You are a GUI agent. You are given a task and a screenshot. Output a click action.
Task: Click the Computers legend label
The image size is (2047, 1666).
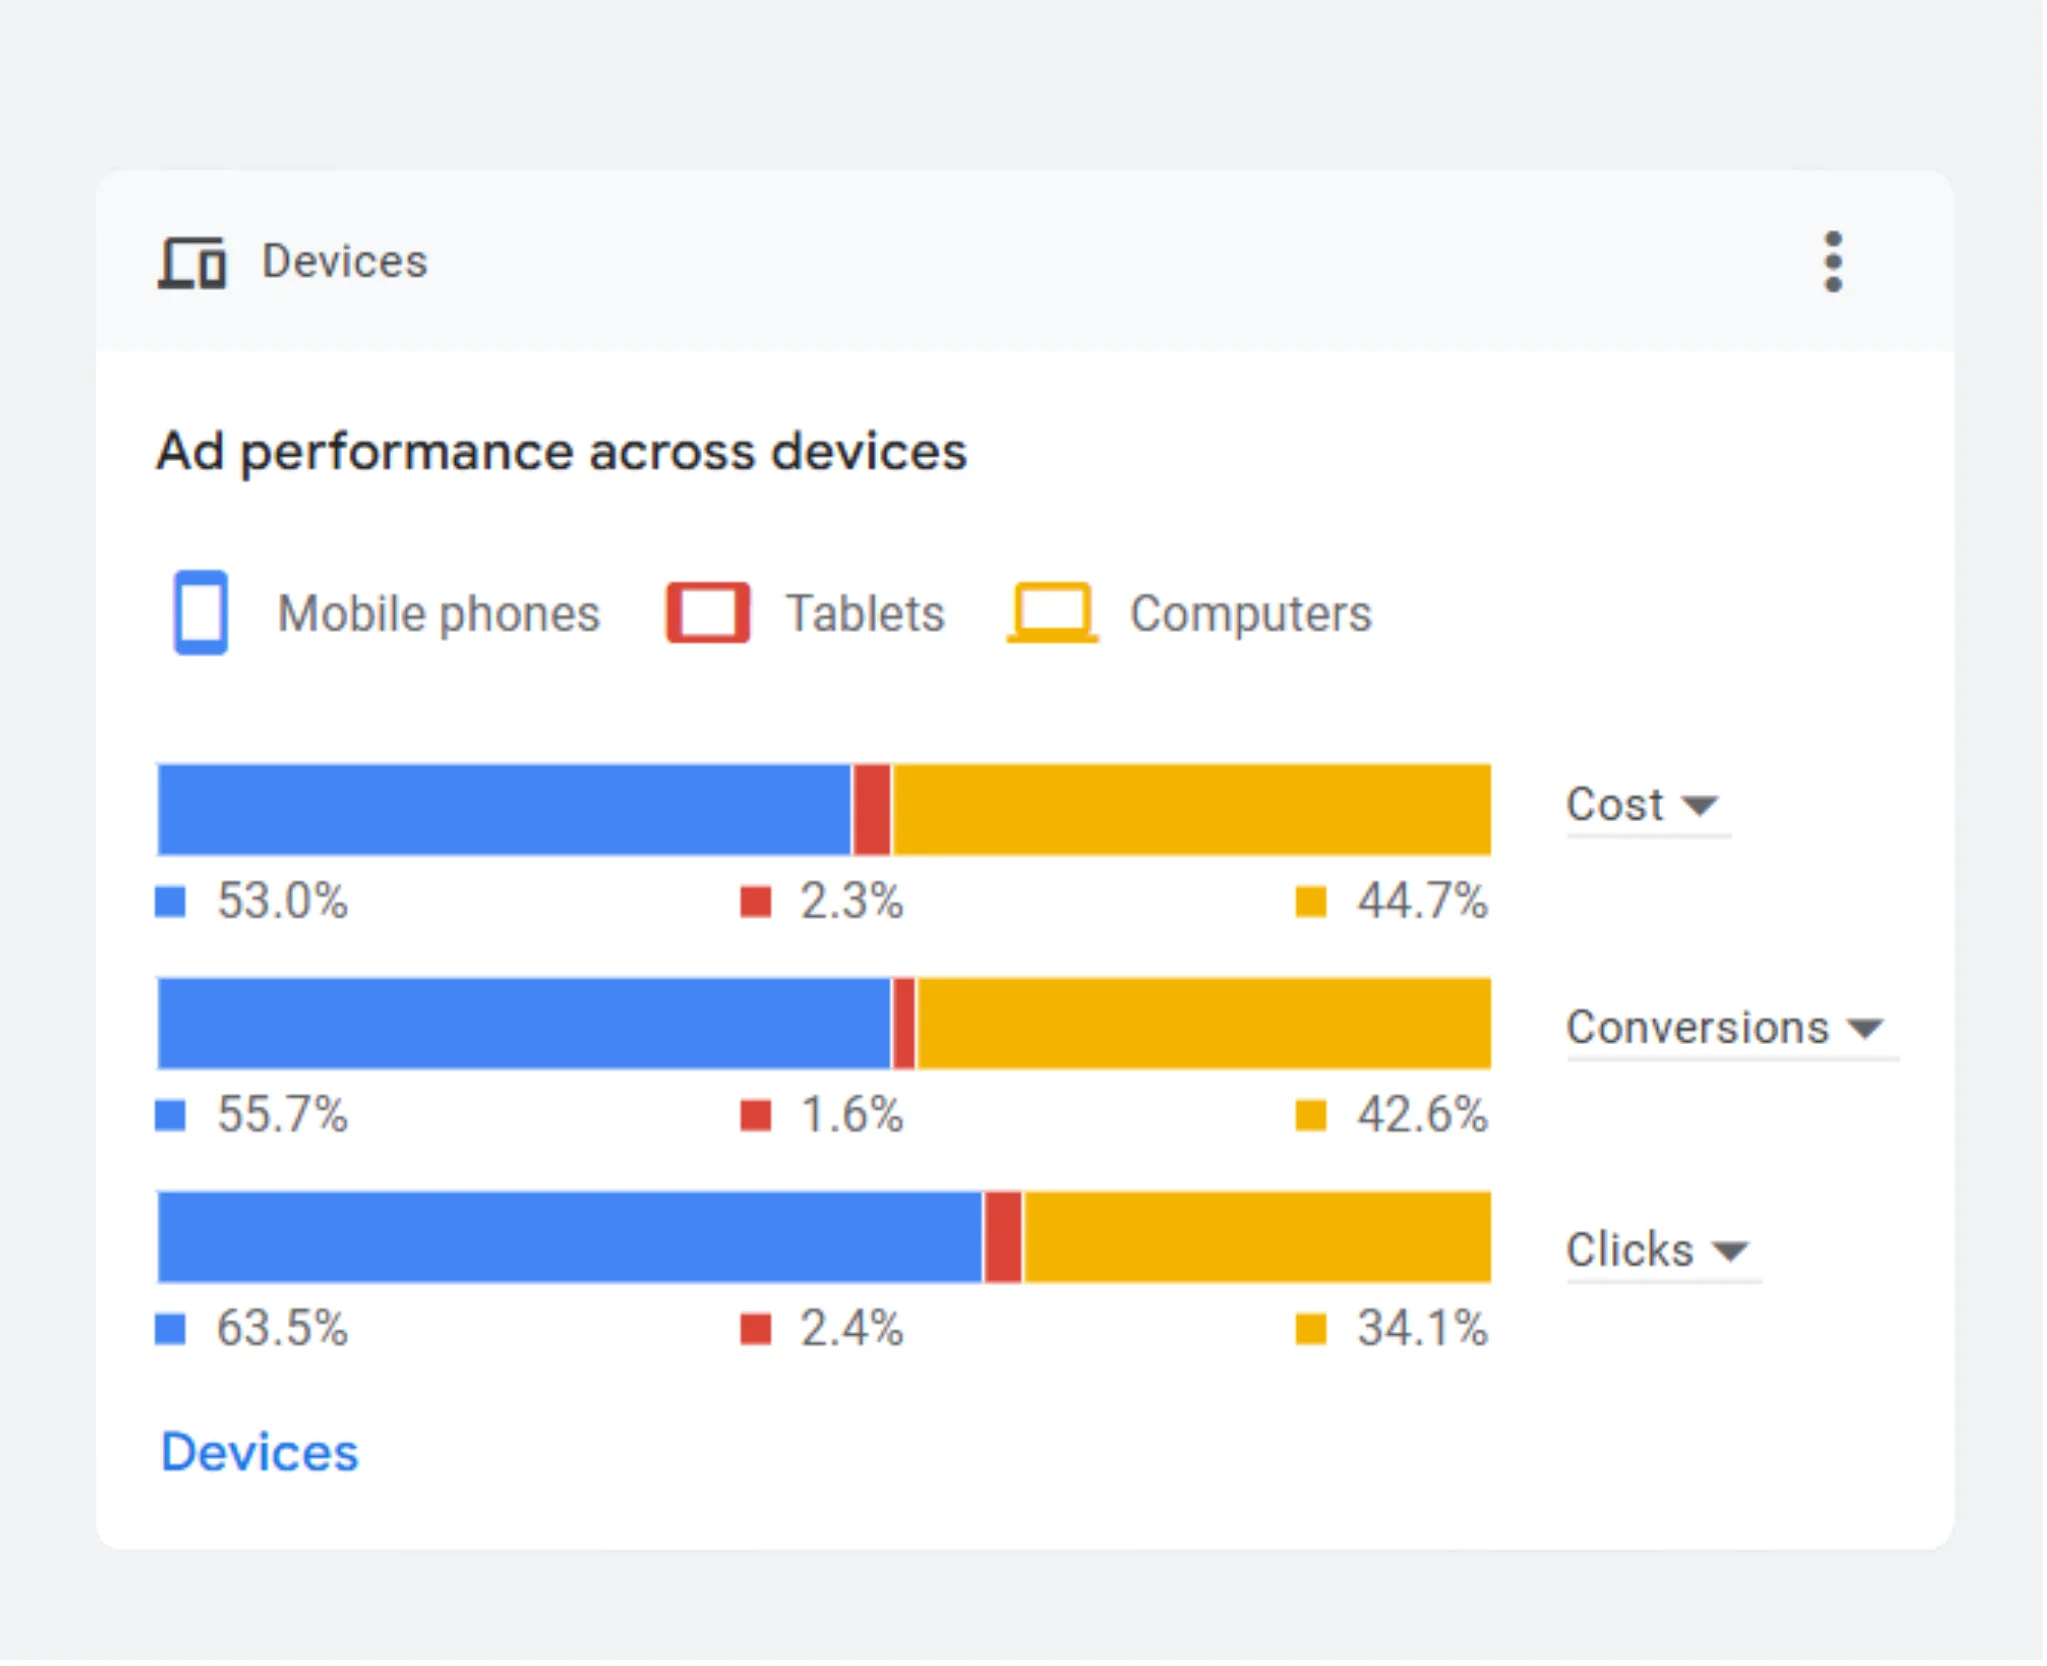(x=1250, y=613)
